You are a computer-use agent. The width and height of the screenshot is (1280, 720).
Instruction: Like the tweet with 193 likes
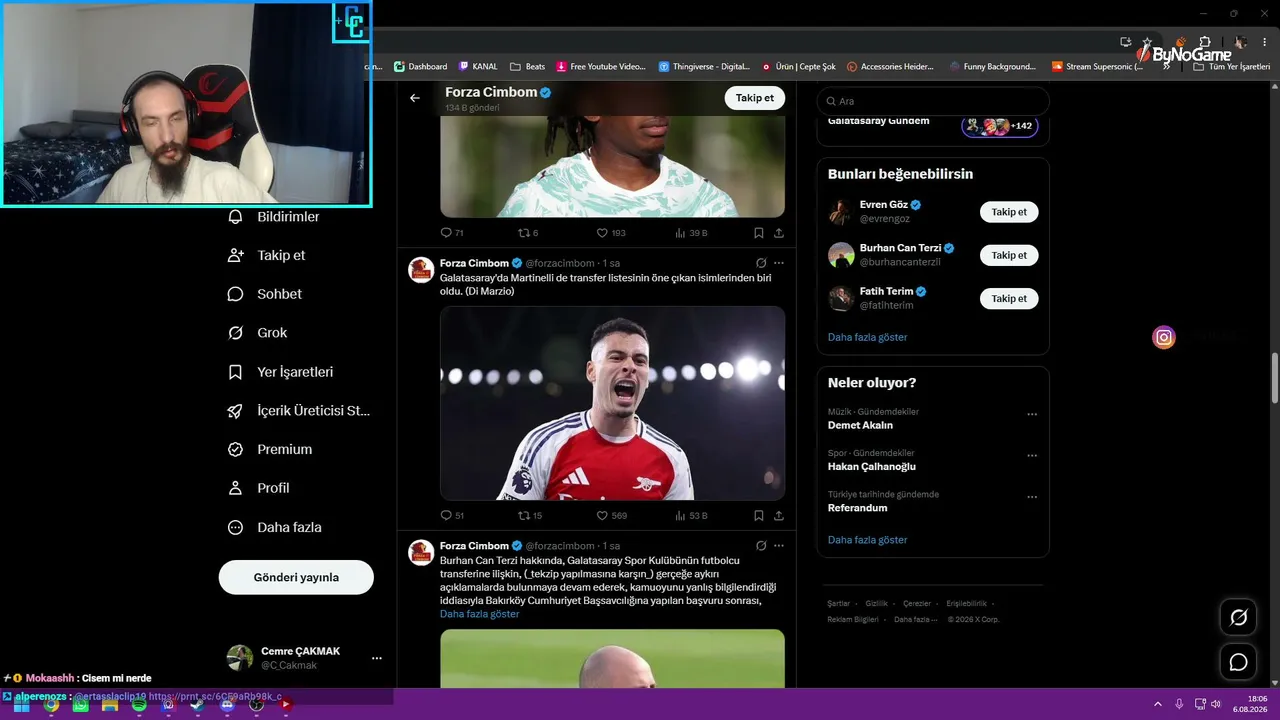(x=610, y=233)
